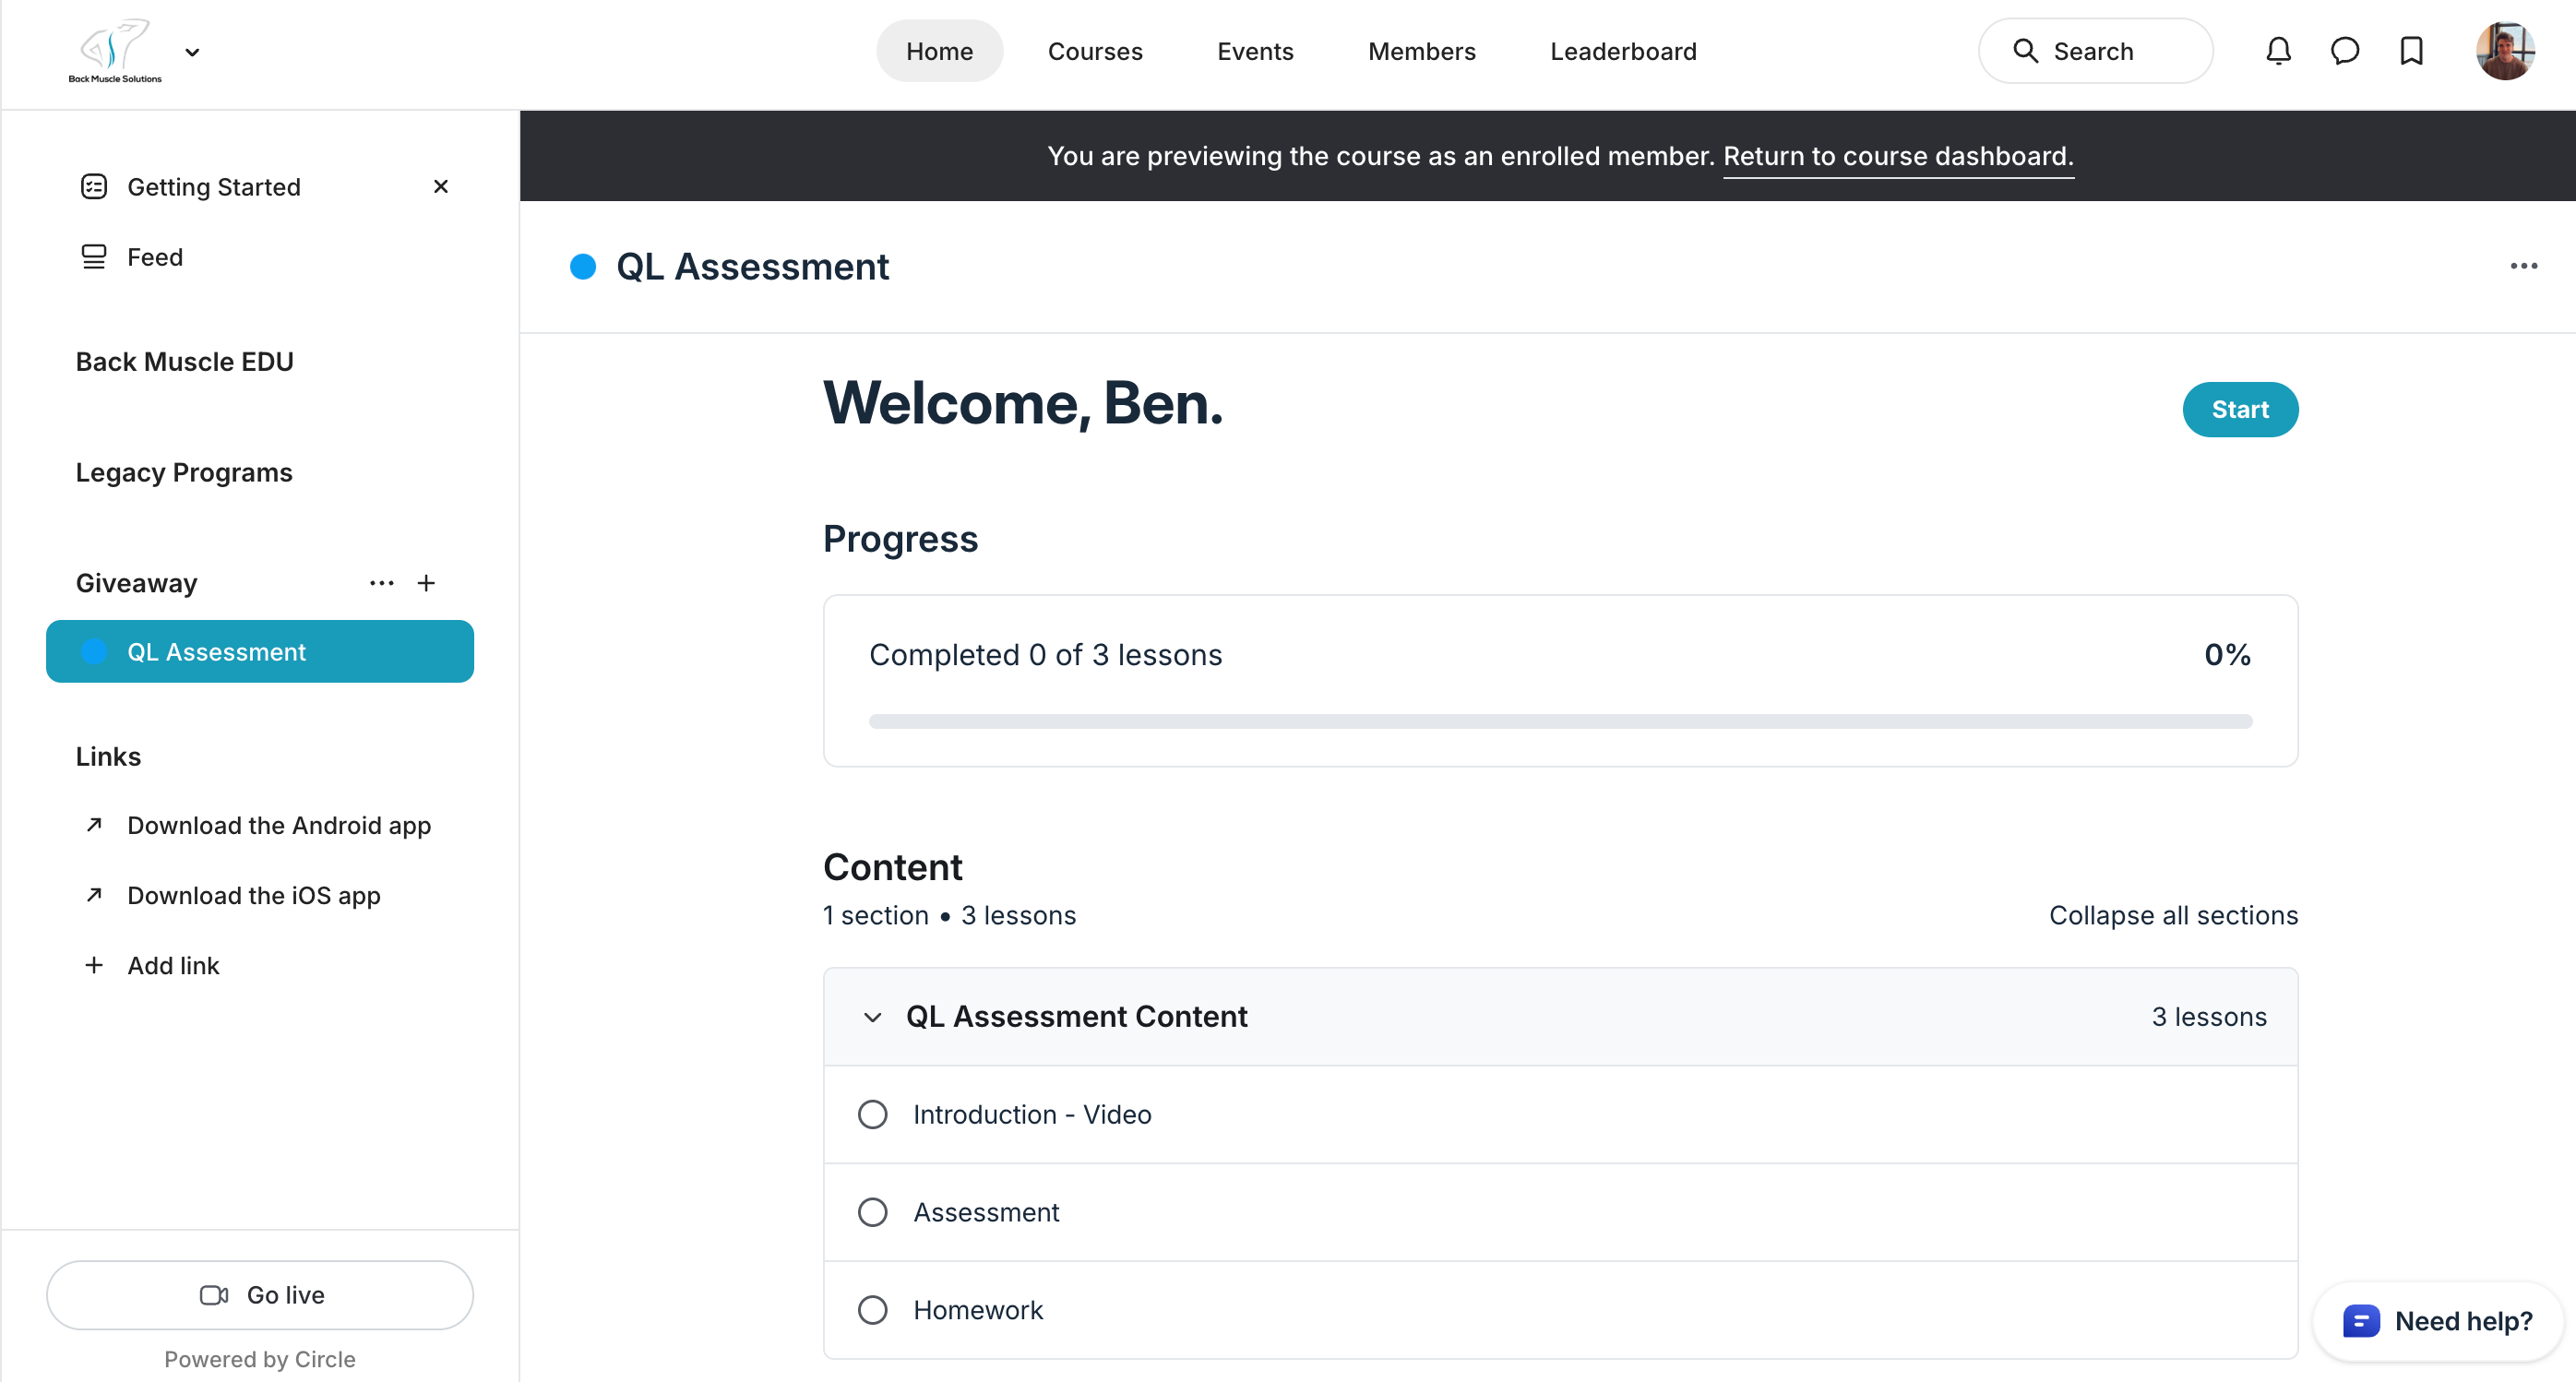This screenshot has height=1382, width=2576.
Task: Open Giveaway group options ellipsis
Action: coord(381,583)
